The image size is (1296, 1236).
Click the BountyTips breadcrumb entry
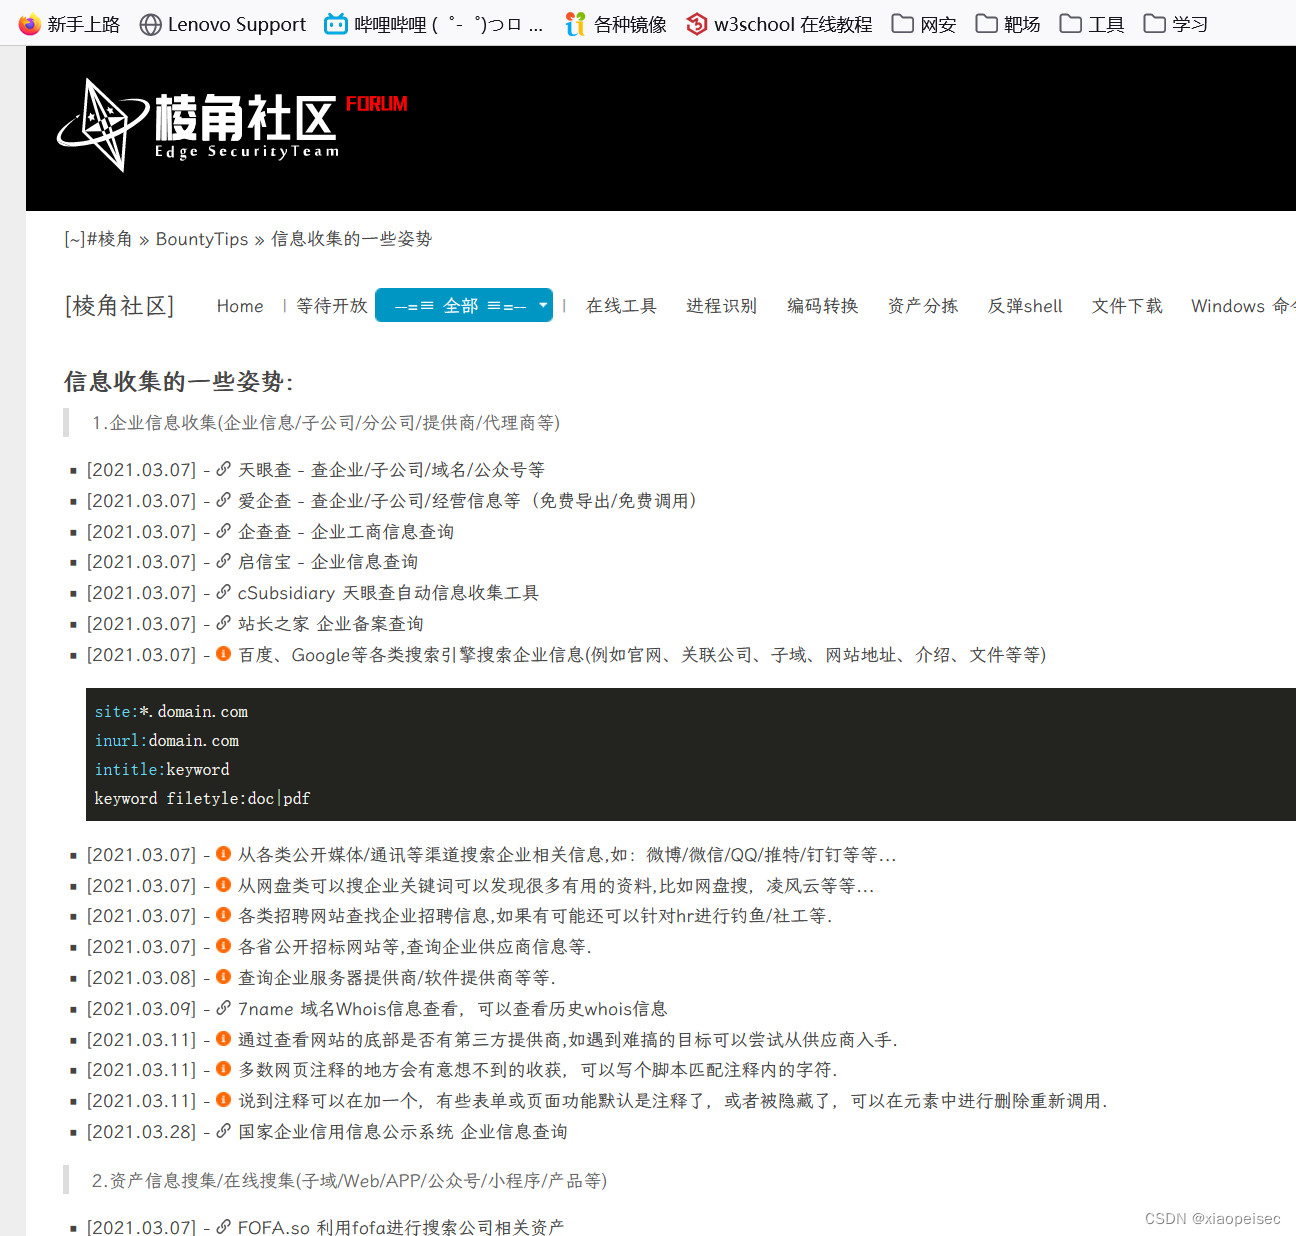201,238
